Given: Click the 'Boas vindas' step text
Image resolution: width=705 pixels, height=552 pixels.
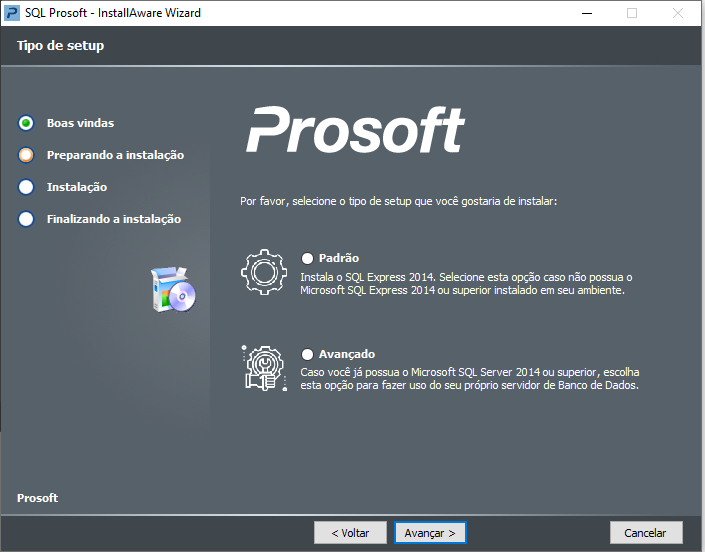Looking at the screenshot, I should [80, 123].
